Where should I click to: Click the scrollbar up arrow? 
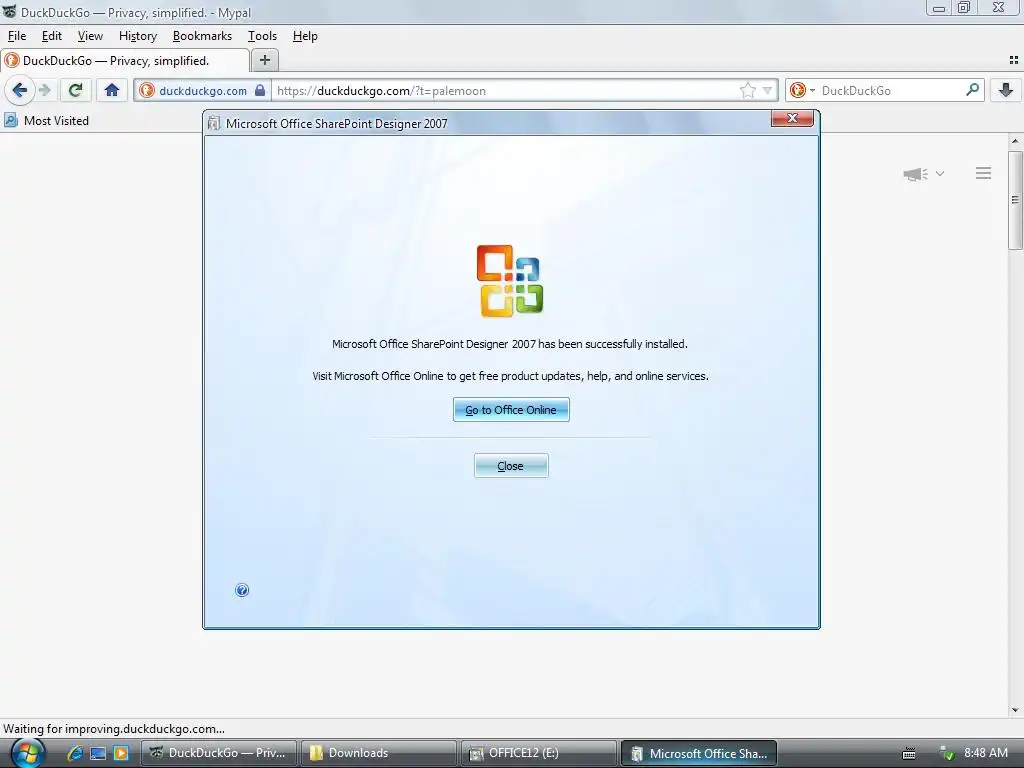coord(1016,141)
